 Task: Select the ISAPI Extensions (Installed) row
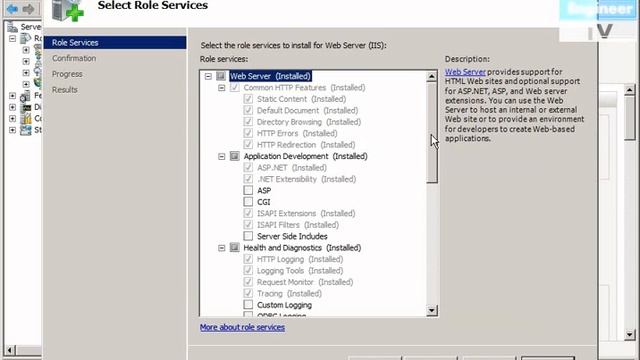(306, 213)
